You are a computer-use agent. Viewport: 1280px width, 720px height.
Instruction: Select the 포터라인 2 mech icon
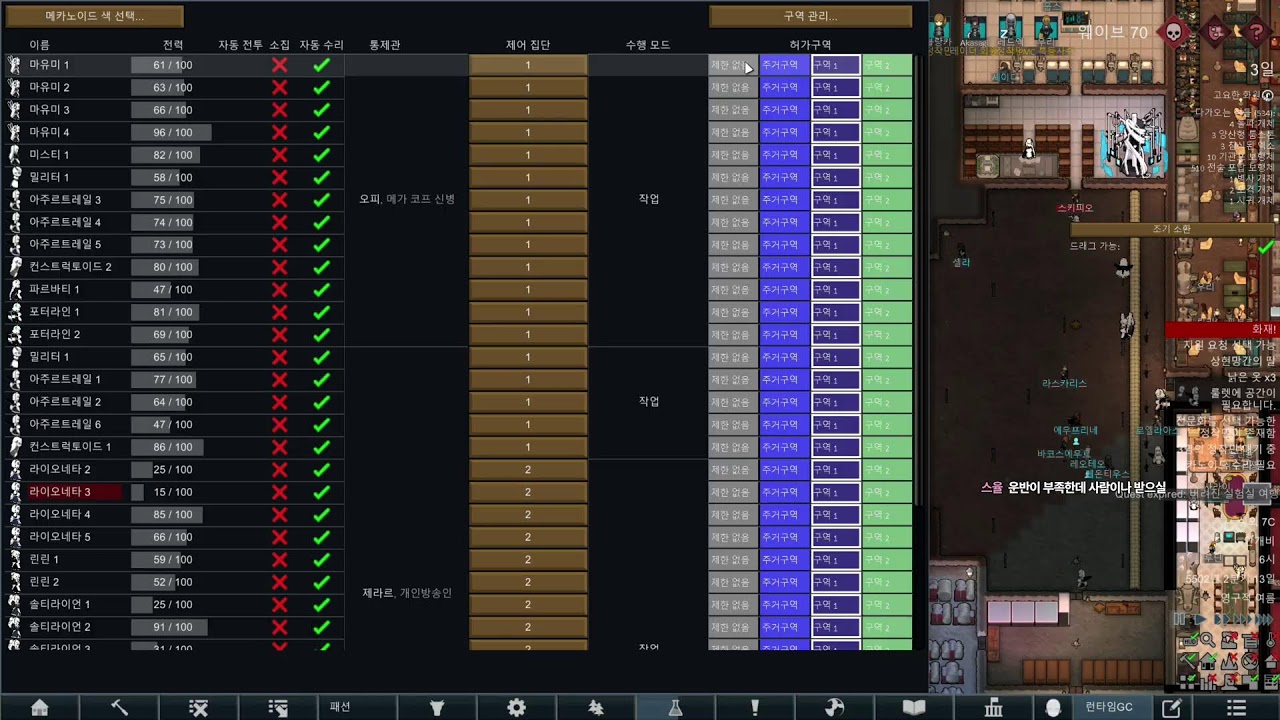(x=15, y=335)
